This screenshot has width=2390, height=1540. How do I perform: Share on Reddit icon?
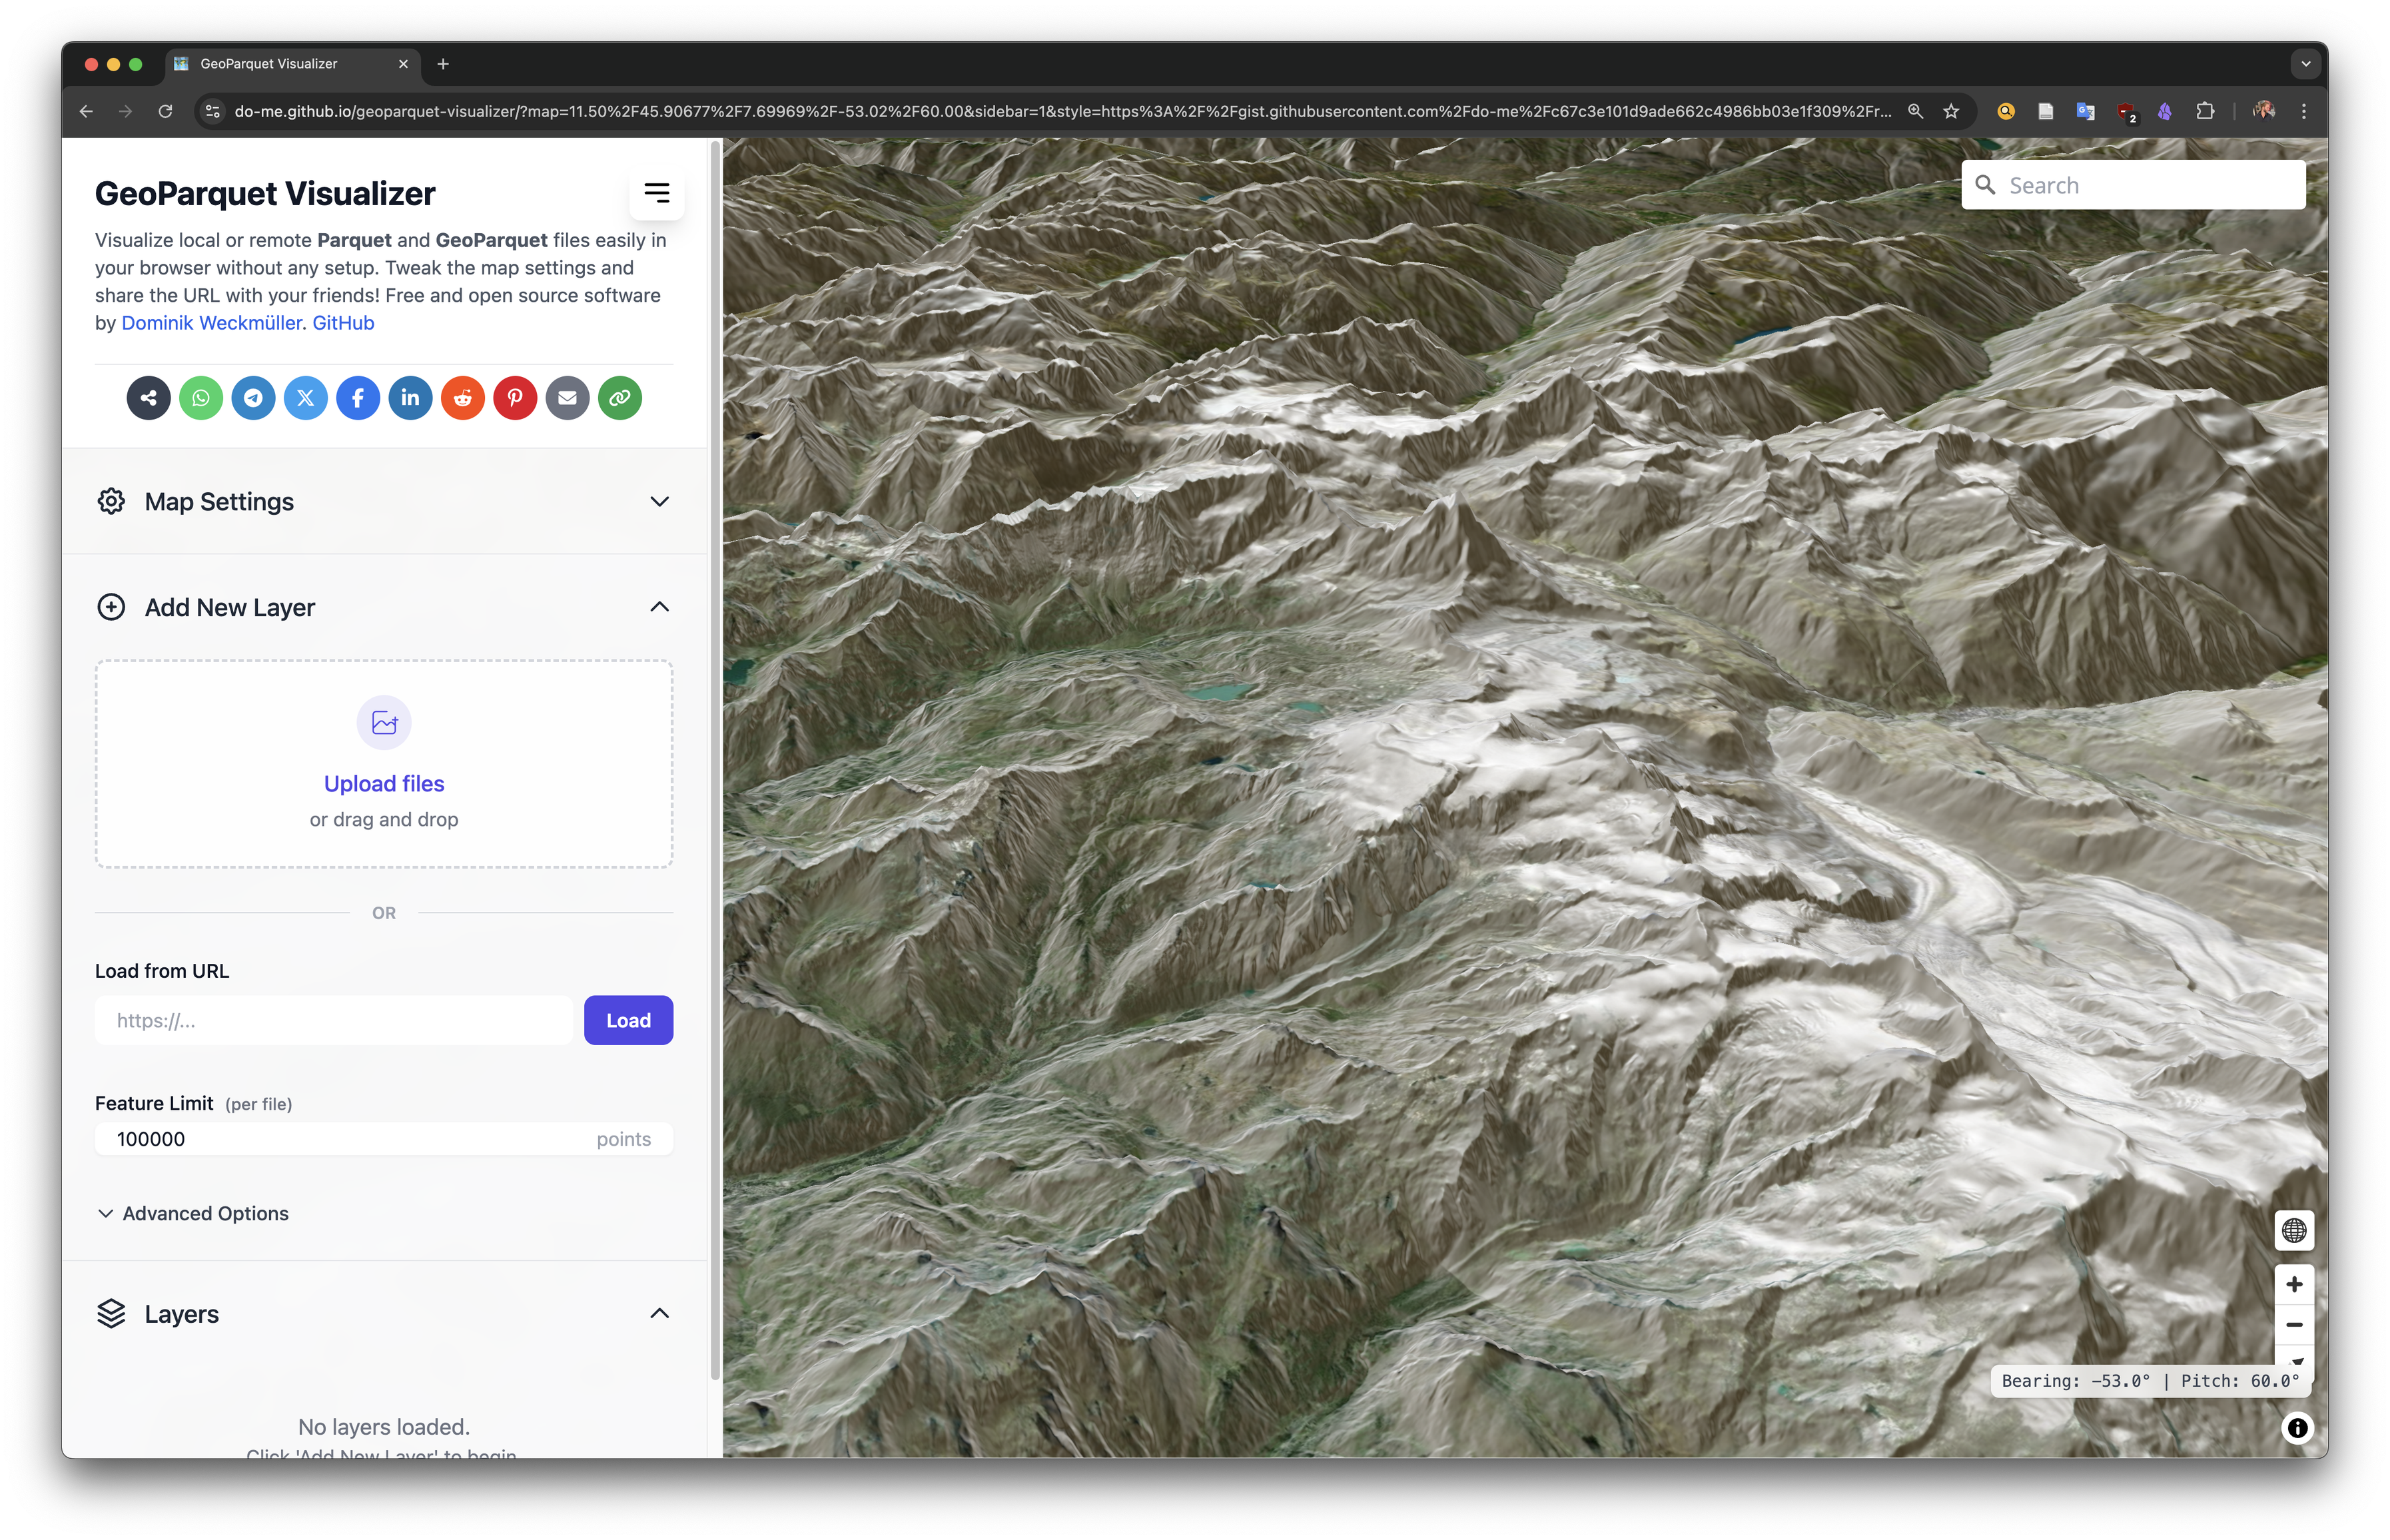click(x=462, y=398)
